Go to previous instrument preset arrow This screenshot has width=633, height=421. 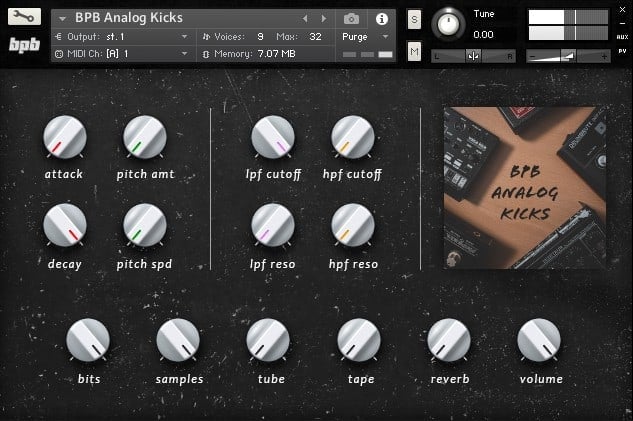pos(305,18)
